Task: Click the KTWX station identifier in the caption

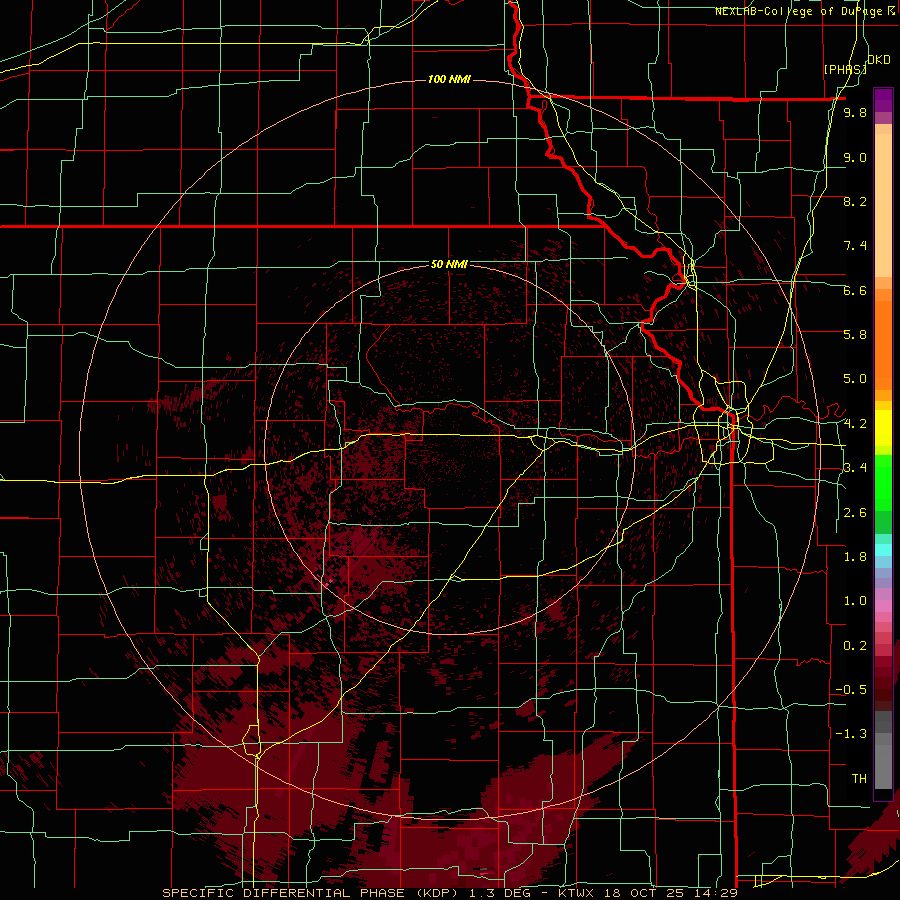Action: click(x=575, y=893)
